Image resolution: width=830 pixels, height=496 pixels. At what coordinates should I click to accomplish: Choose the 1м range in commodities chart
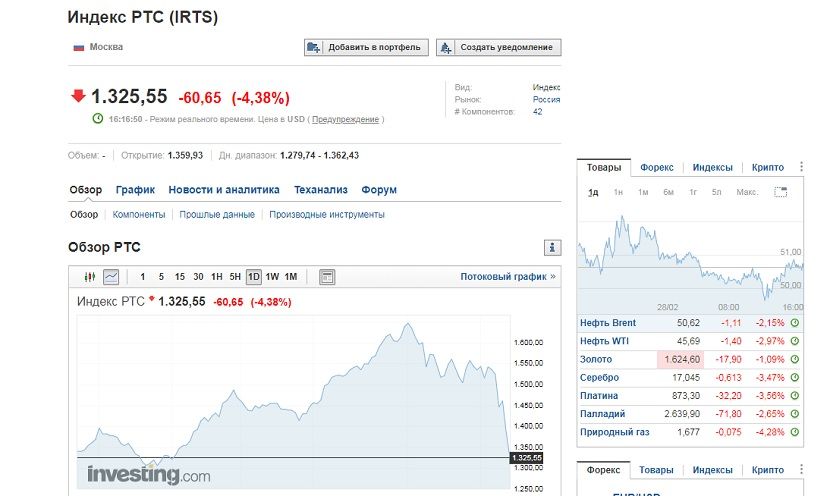pyautogui.click(x=643, y=192)
